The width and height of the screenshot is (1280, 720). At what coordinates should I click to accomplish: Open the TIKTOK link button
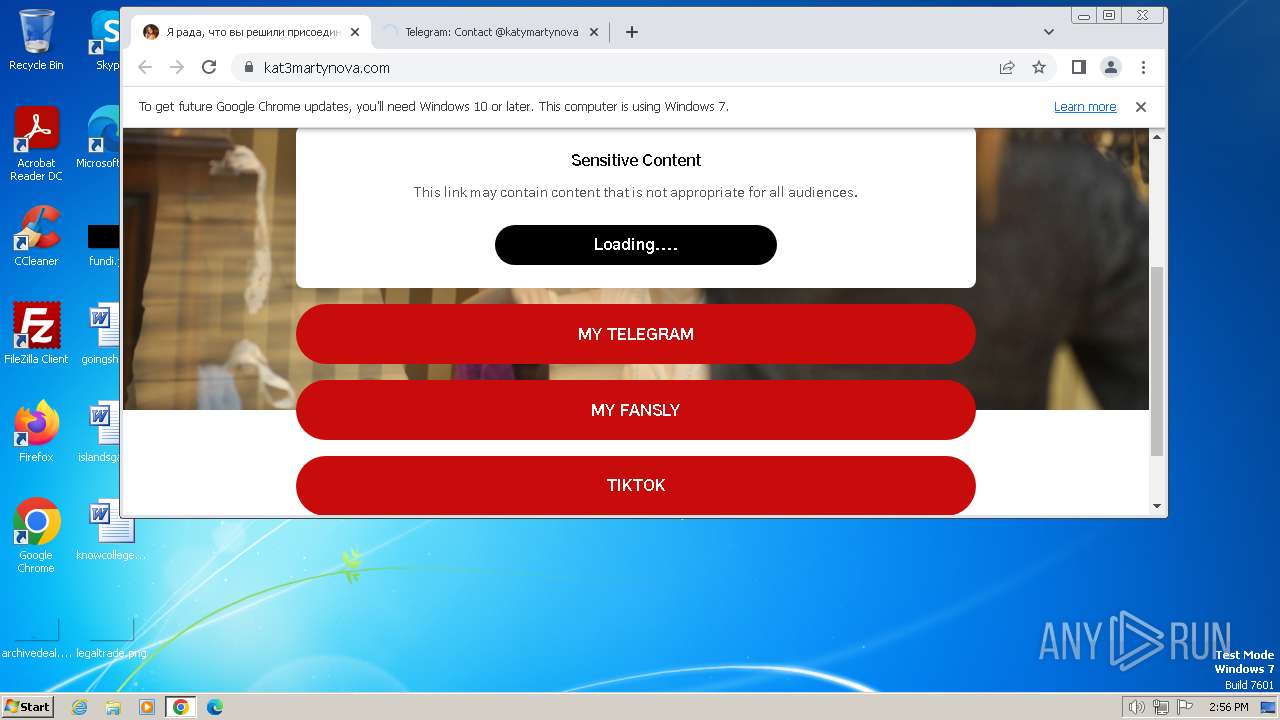click(636, 486)
